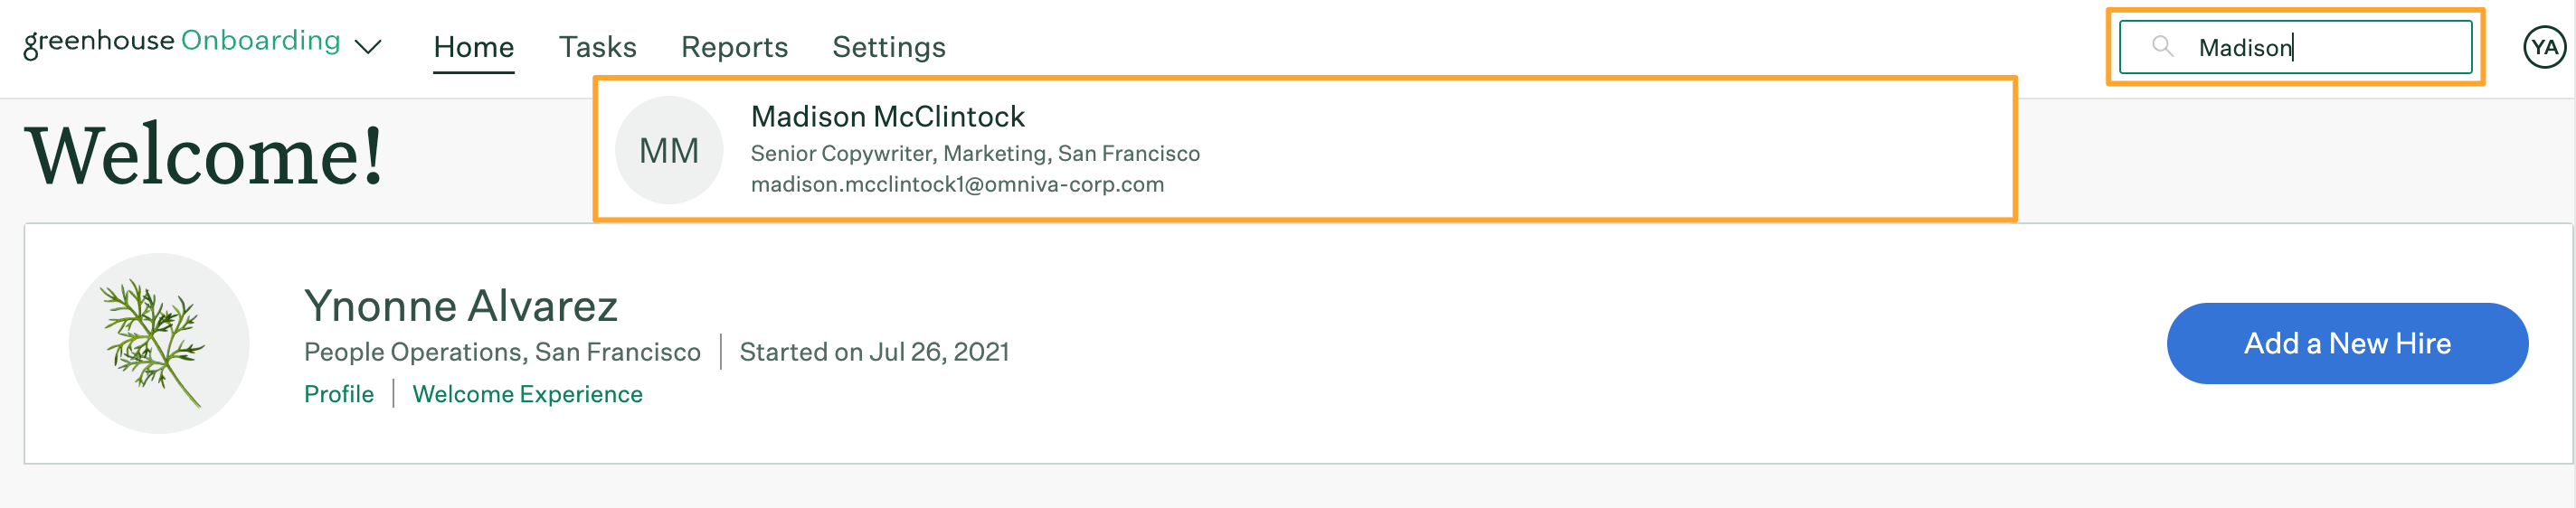Click the Ynonne Alvarez name heading
This screenshot has width=2576, height=508.
coord(461,305)
